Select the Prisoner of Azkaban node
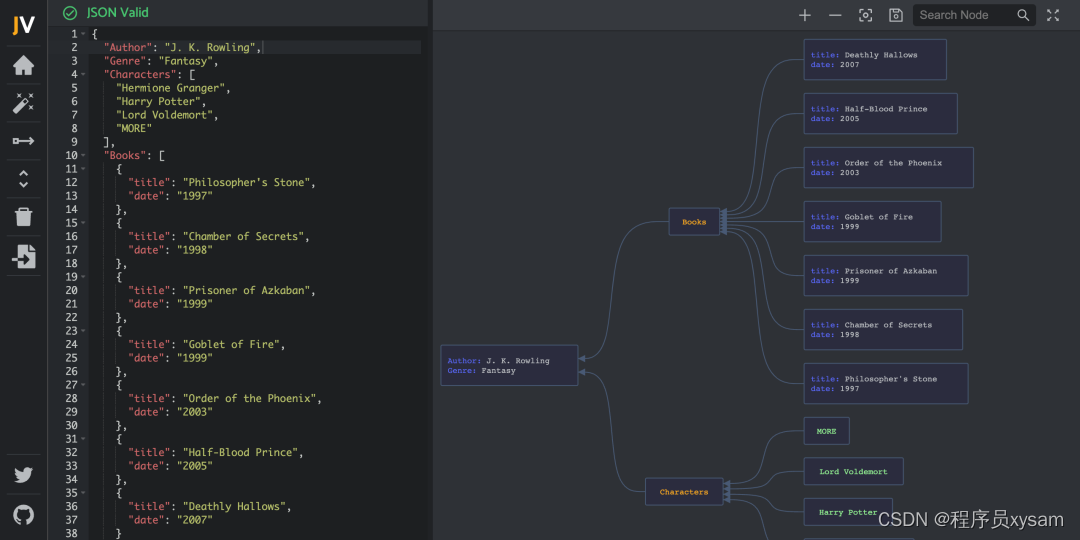 pos(886,276)
